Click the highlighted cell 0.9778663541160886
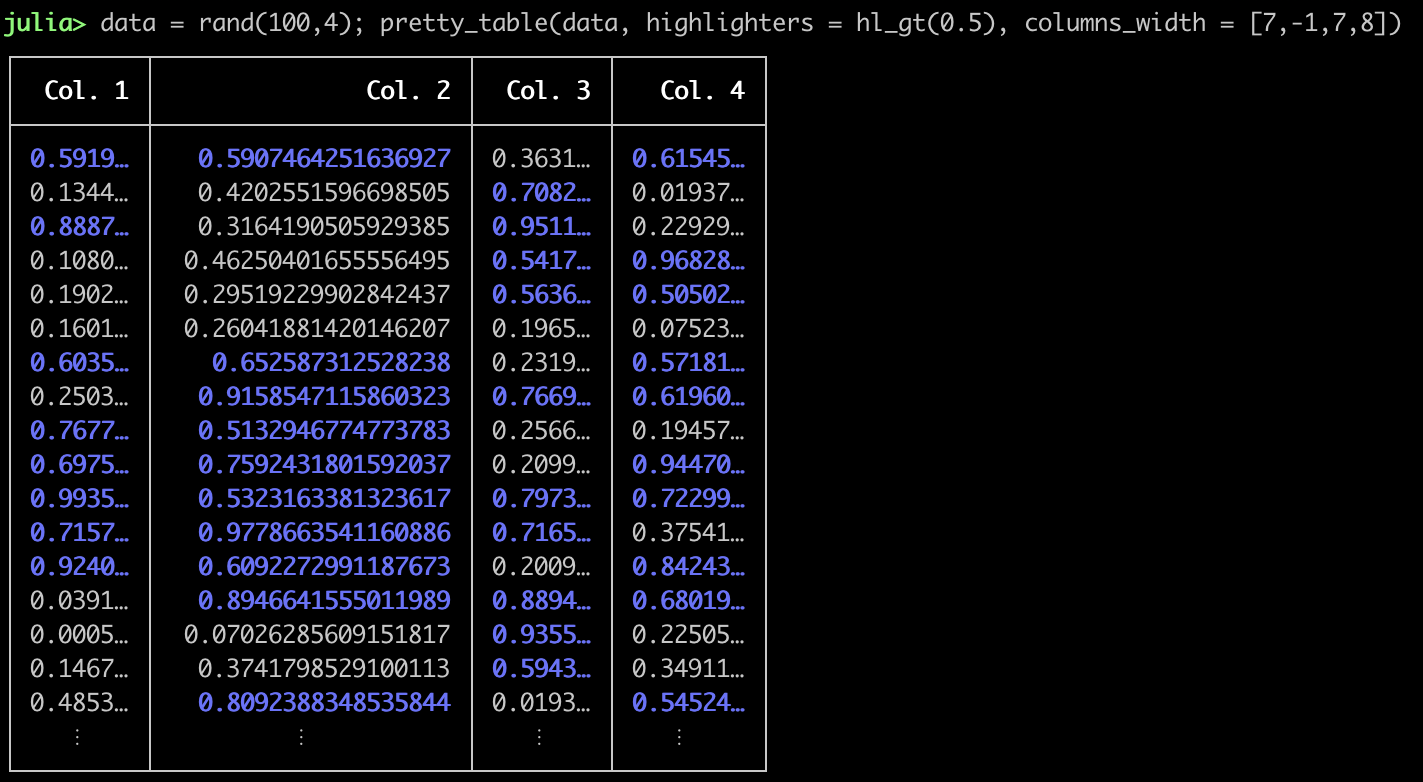Screen dimensions: 1423x782 [x=324, y=532]
